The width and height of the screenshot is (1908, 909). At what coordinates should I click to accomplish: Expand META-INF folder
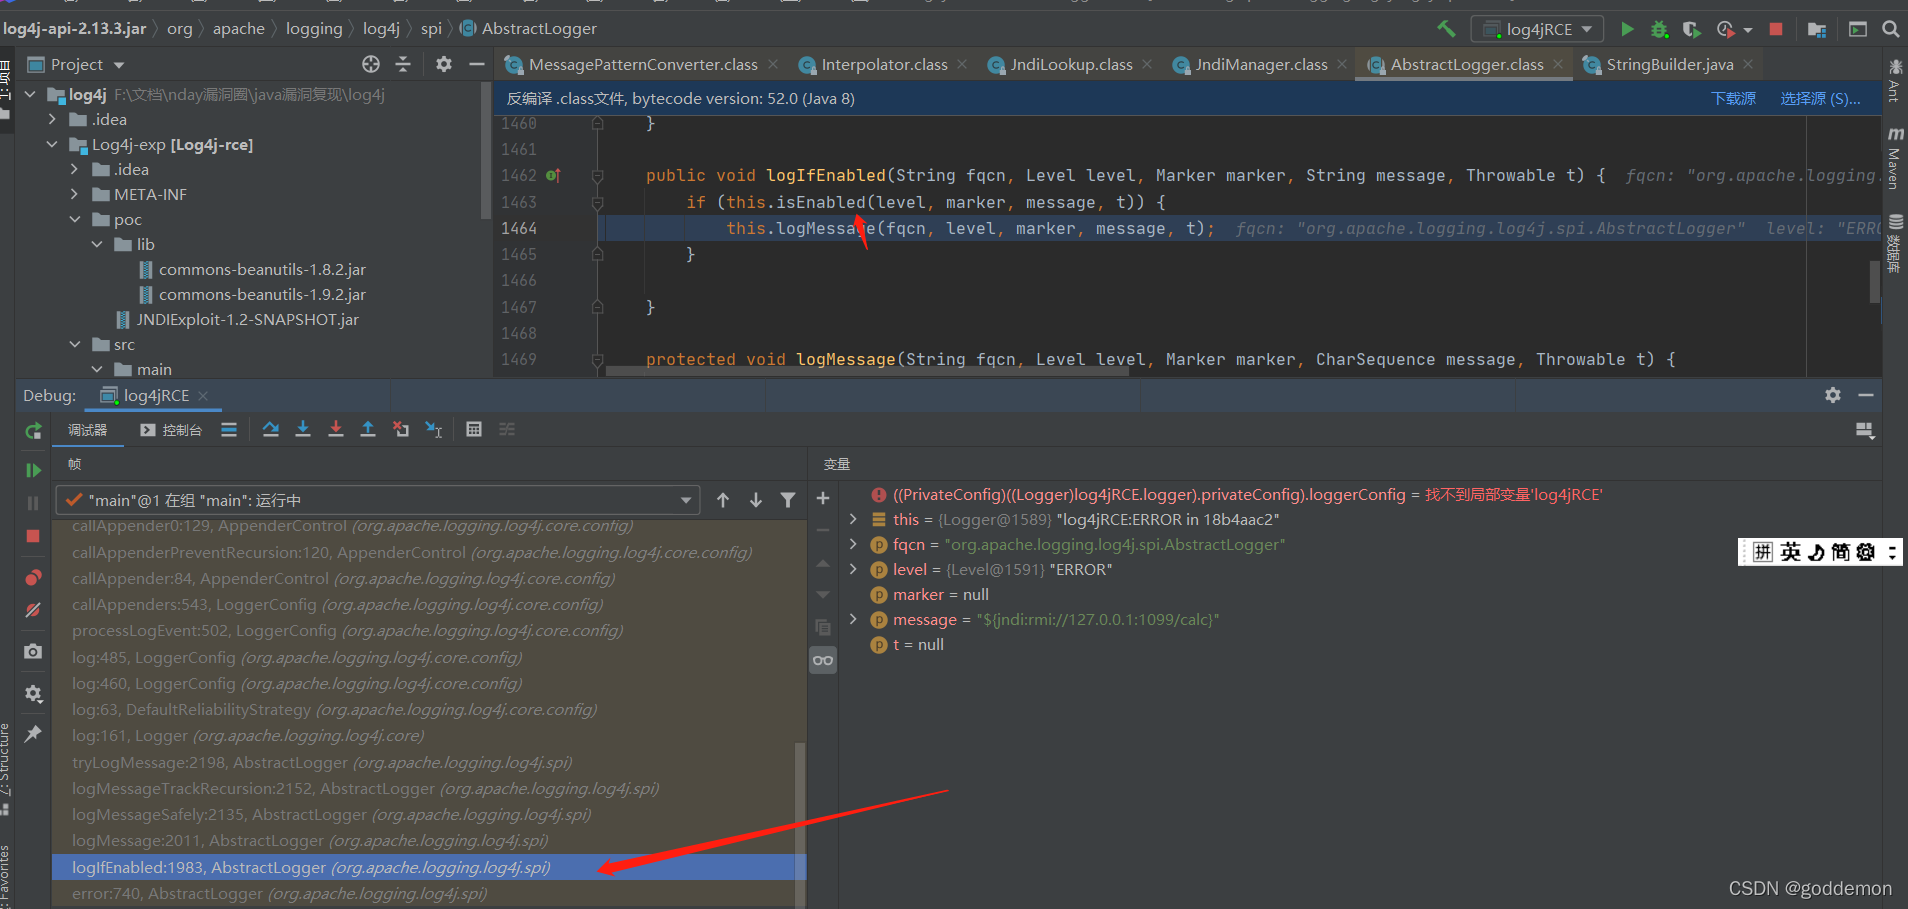coord(75,194)
